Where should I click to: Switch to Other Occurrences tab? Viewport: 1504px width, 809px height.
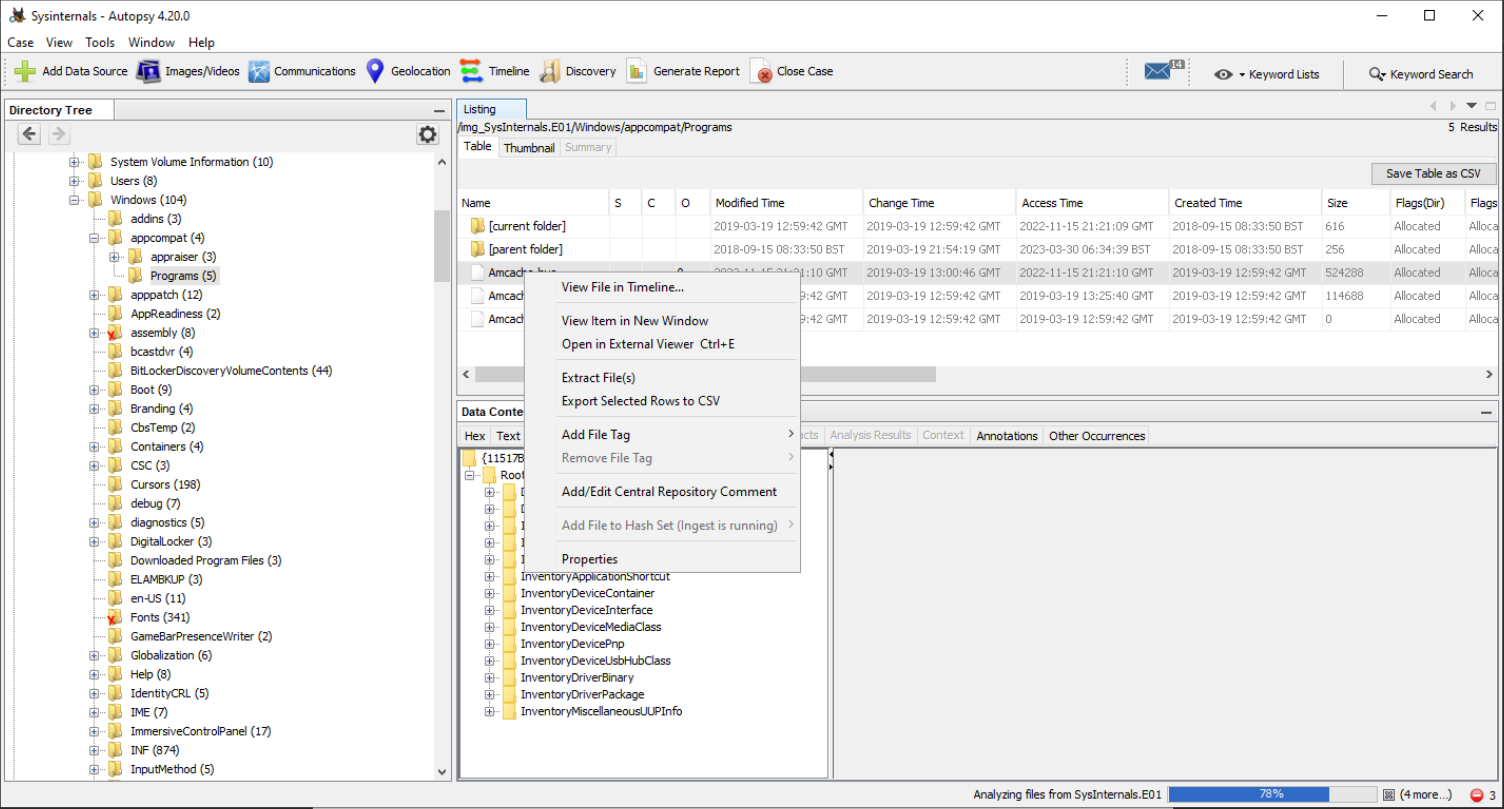pos(1097,436)
